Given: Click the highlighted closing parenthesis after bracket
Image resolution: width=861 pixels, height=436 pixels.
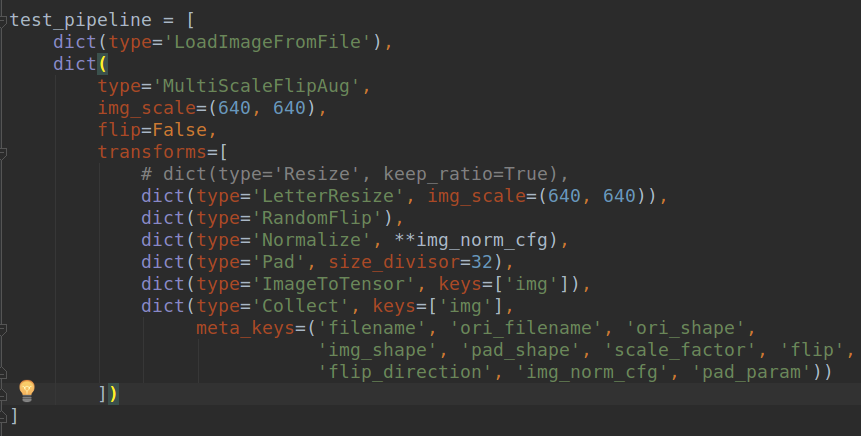Looking at the screenshot, I should point(114,393).
